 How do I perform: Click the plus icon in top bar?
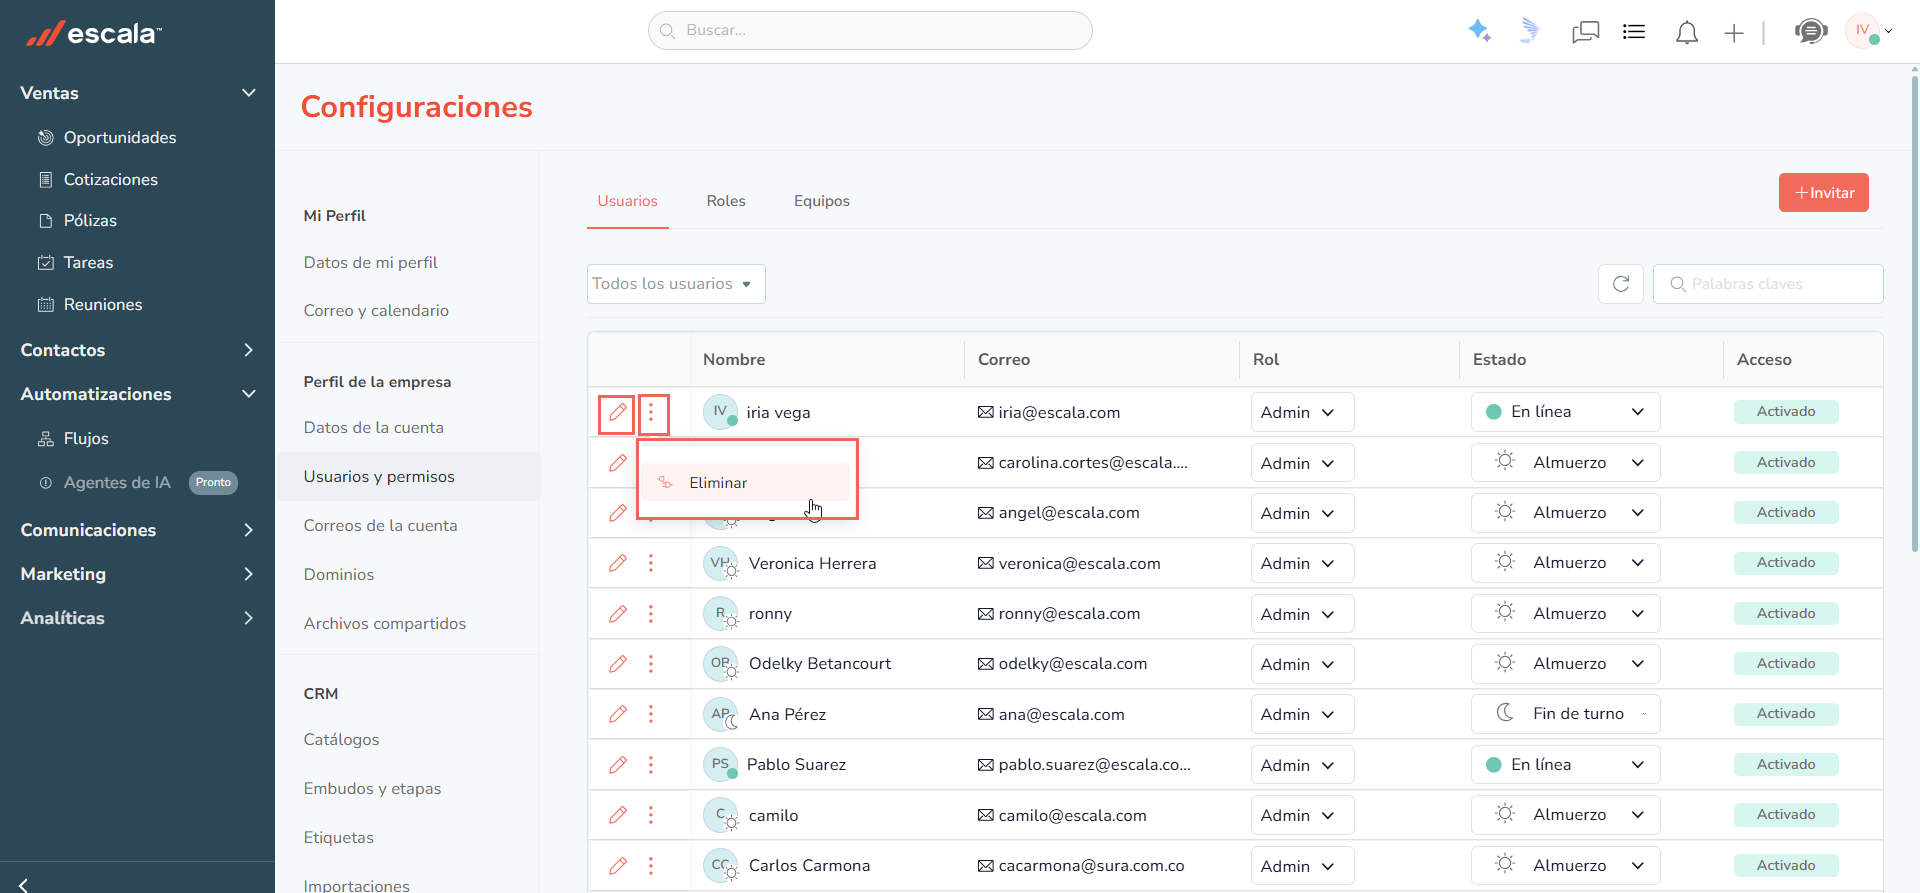tap(1734, 33)
